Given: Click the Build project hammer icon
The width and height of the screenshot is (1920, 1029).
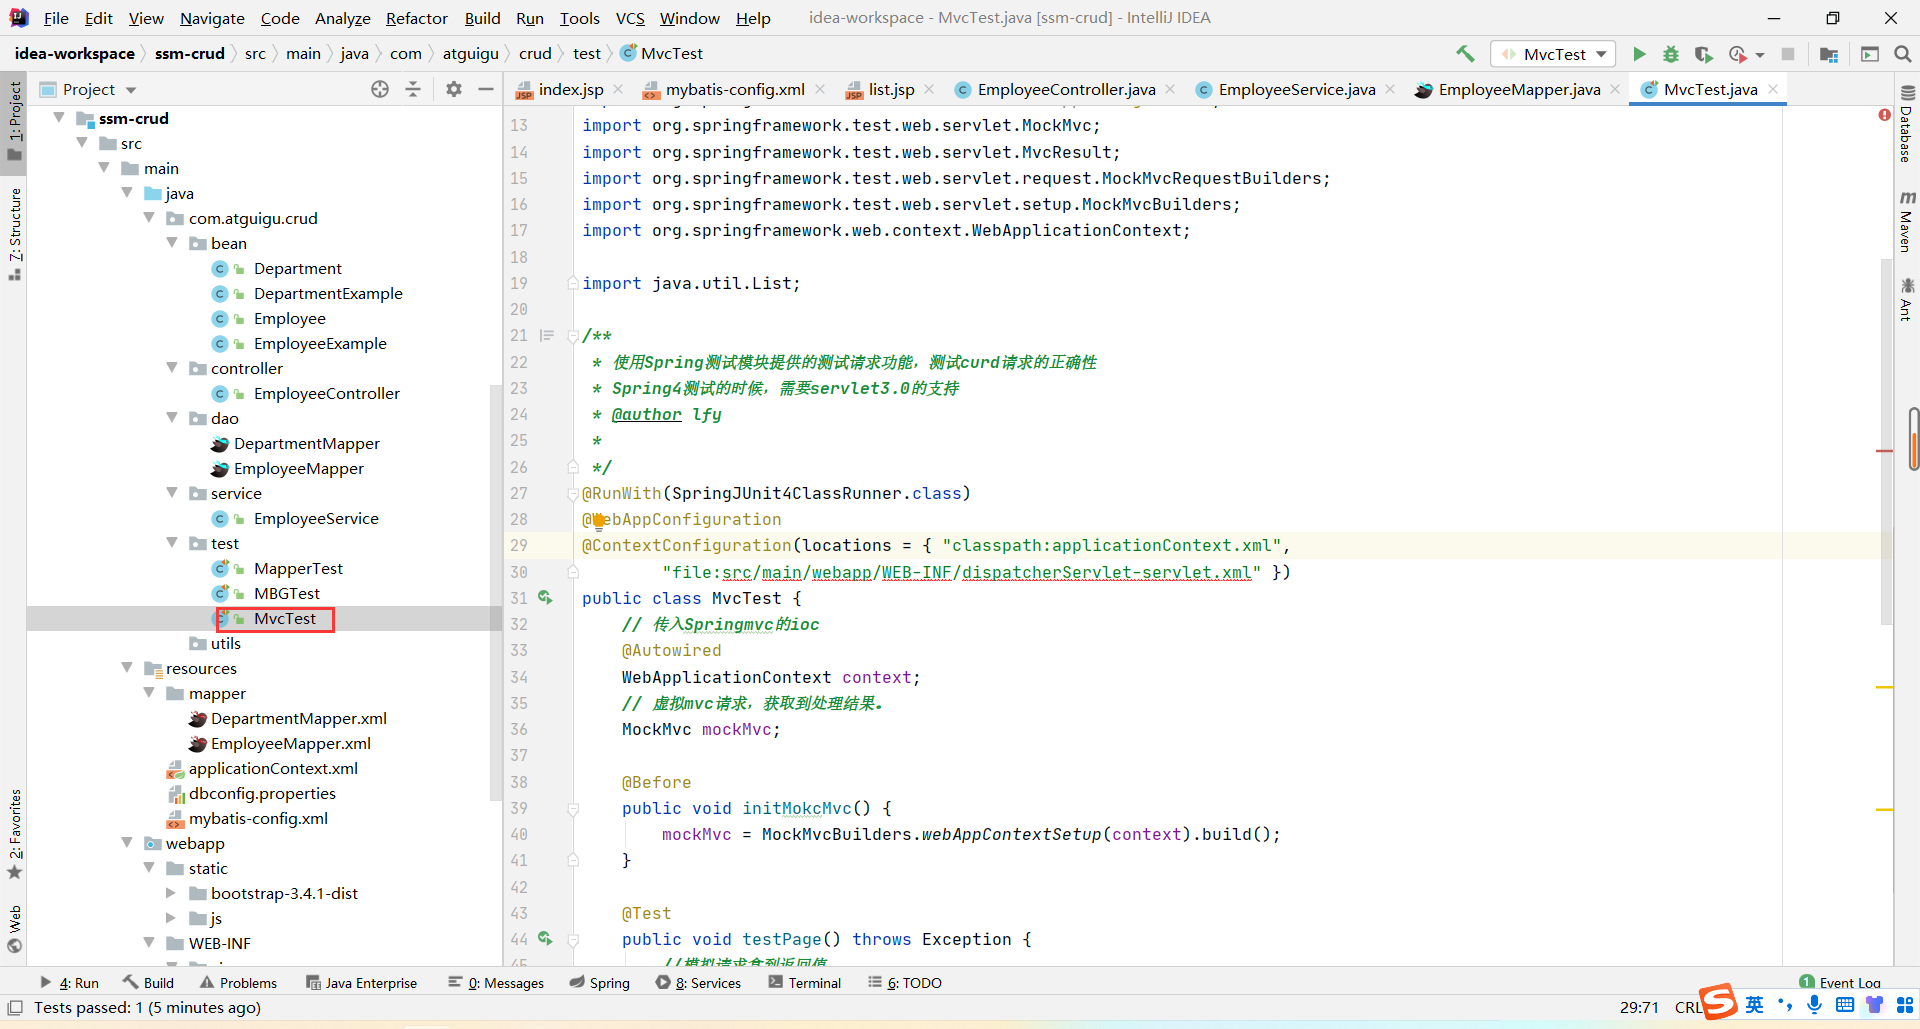Looking at the screenshot, I should (x=1465, y=54).
